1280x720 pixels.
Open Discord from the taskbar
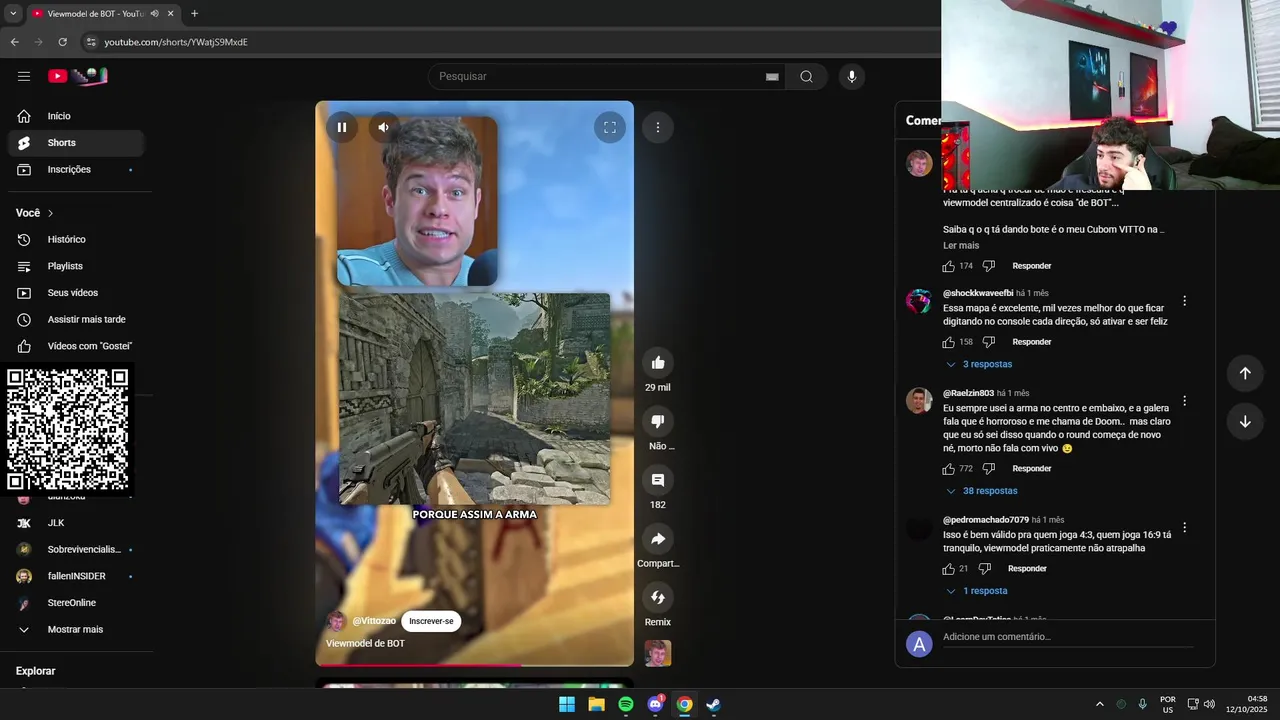[x=655, y=704]
